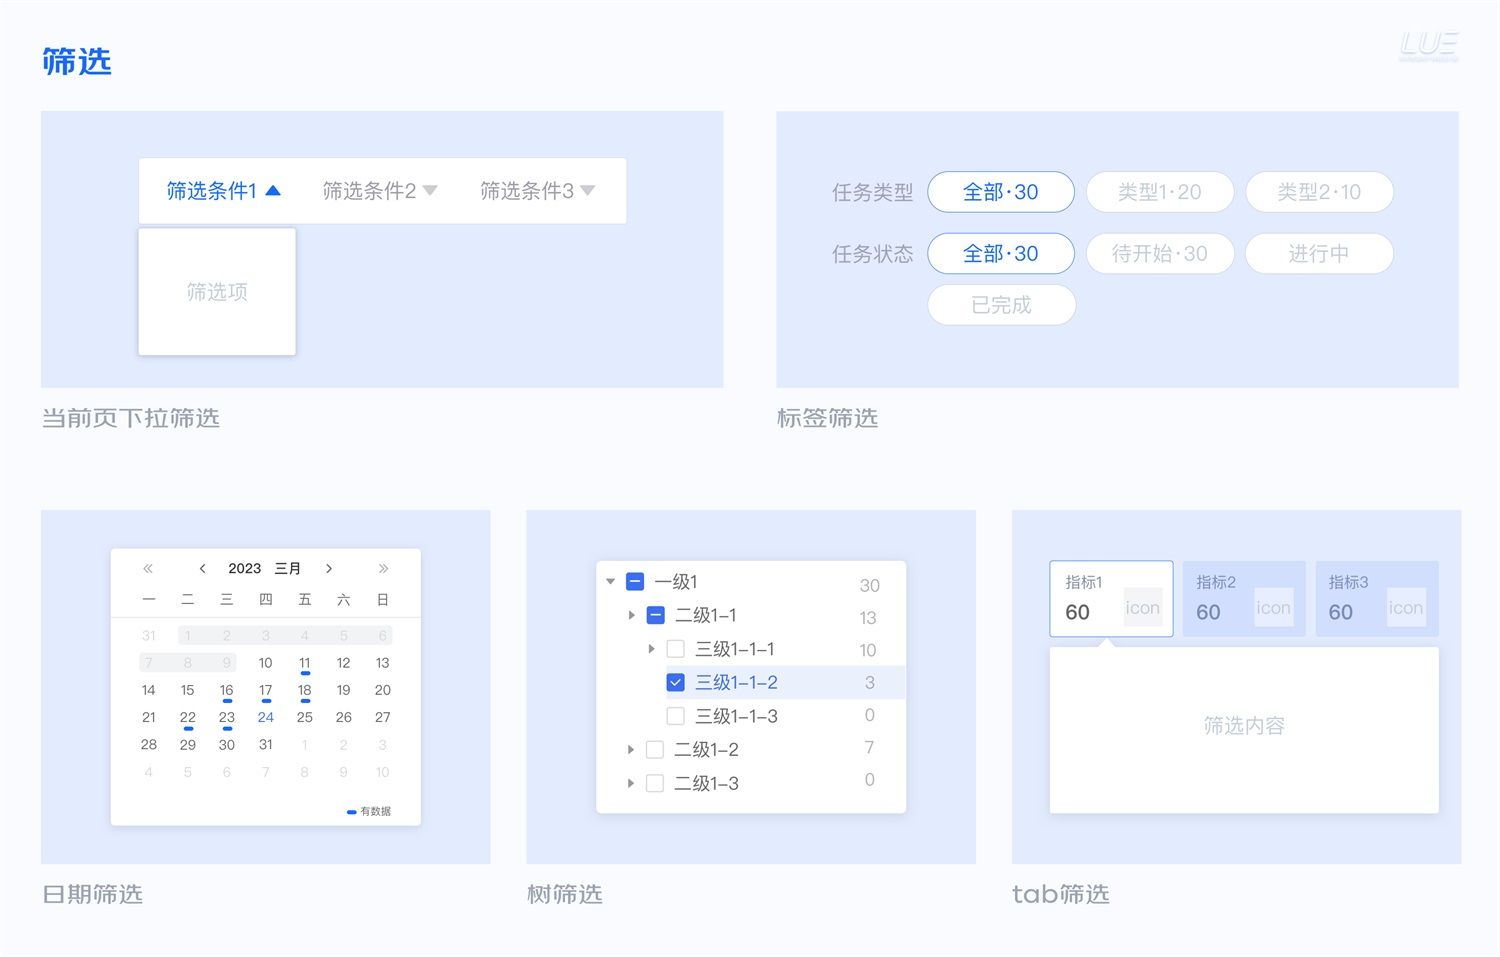
Task: Switch to the 指标2 tab
Action: pos(1244,599)
